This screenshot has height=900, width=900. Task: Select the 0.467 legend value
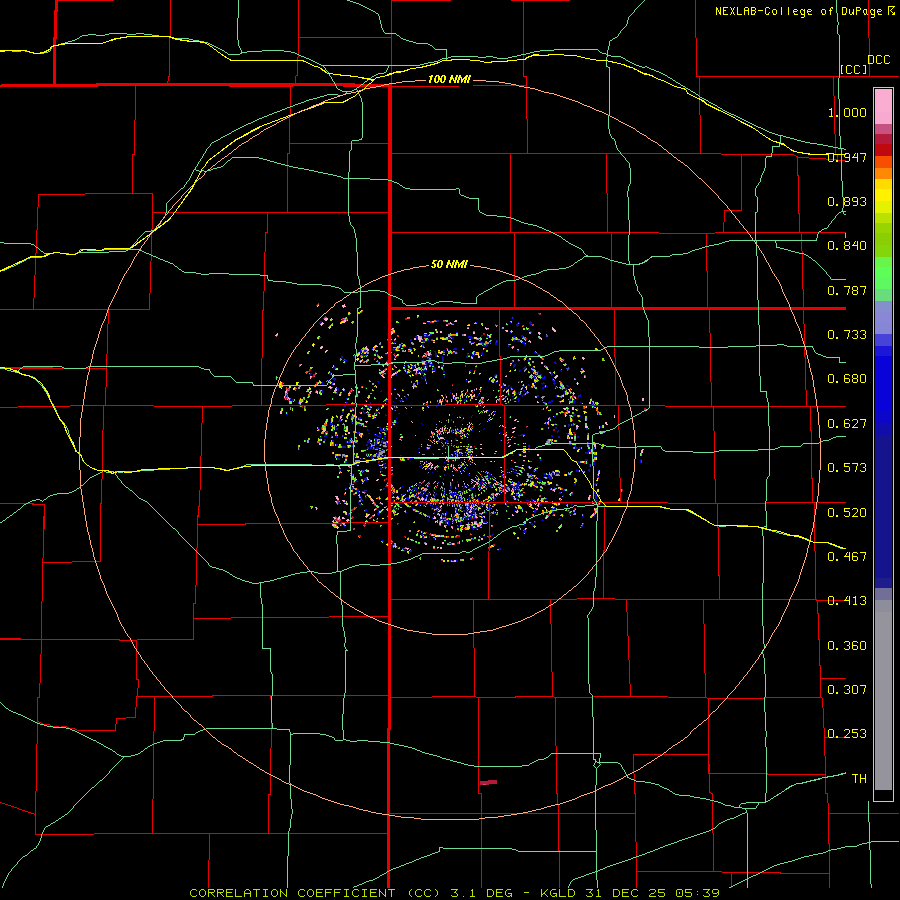click(x=847, y=556)
